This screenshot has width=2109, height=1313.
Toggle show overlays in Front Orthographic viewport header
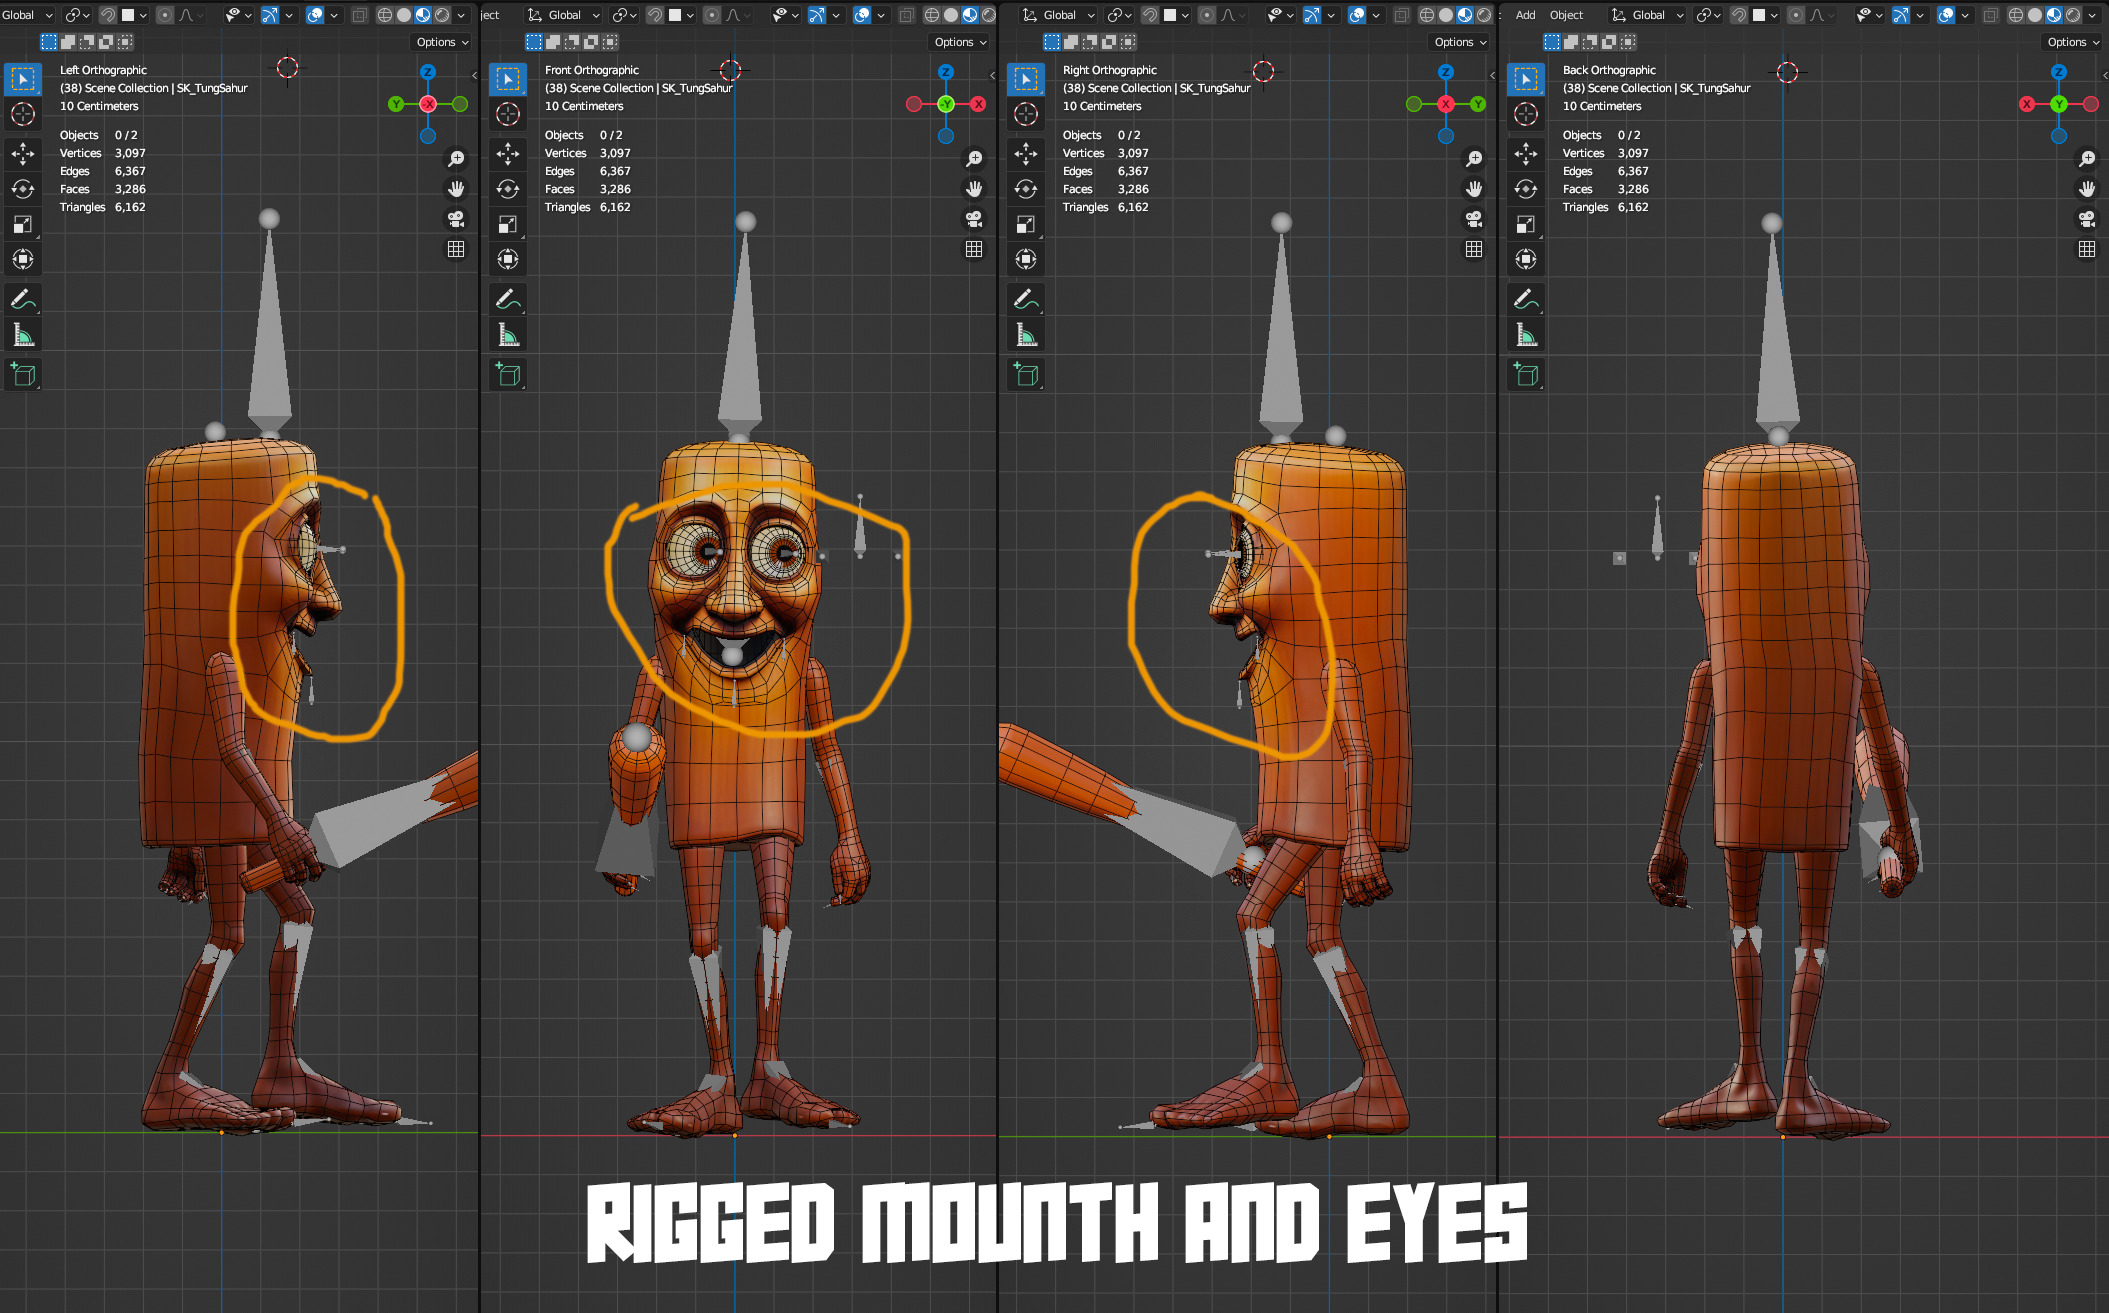pos(862,15)
